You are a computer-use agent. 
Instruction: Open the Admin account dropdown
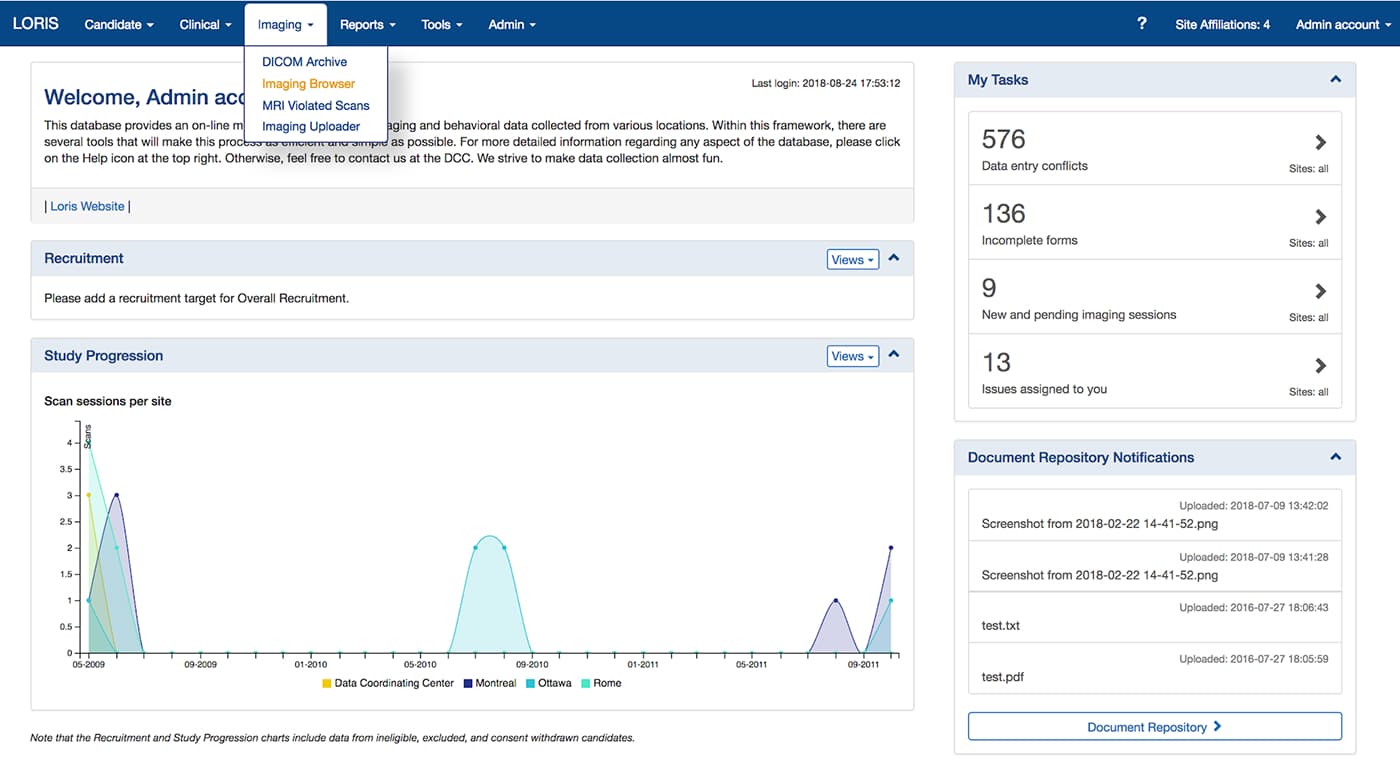click(x=1337, y=23)
